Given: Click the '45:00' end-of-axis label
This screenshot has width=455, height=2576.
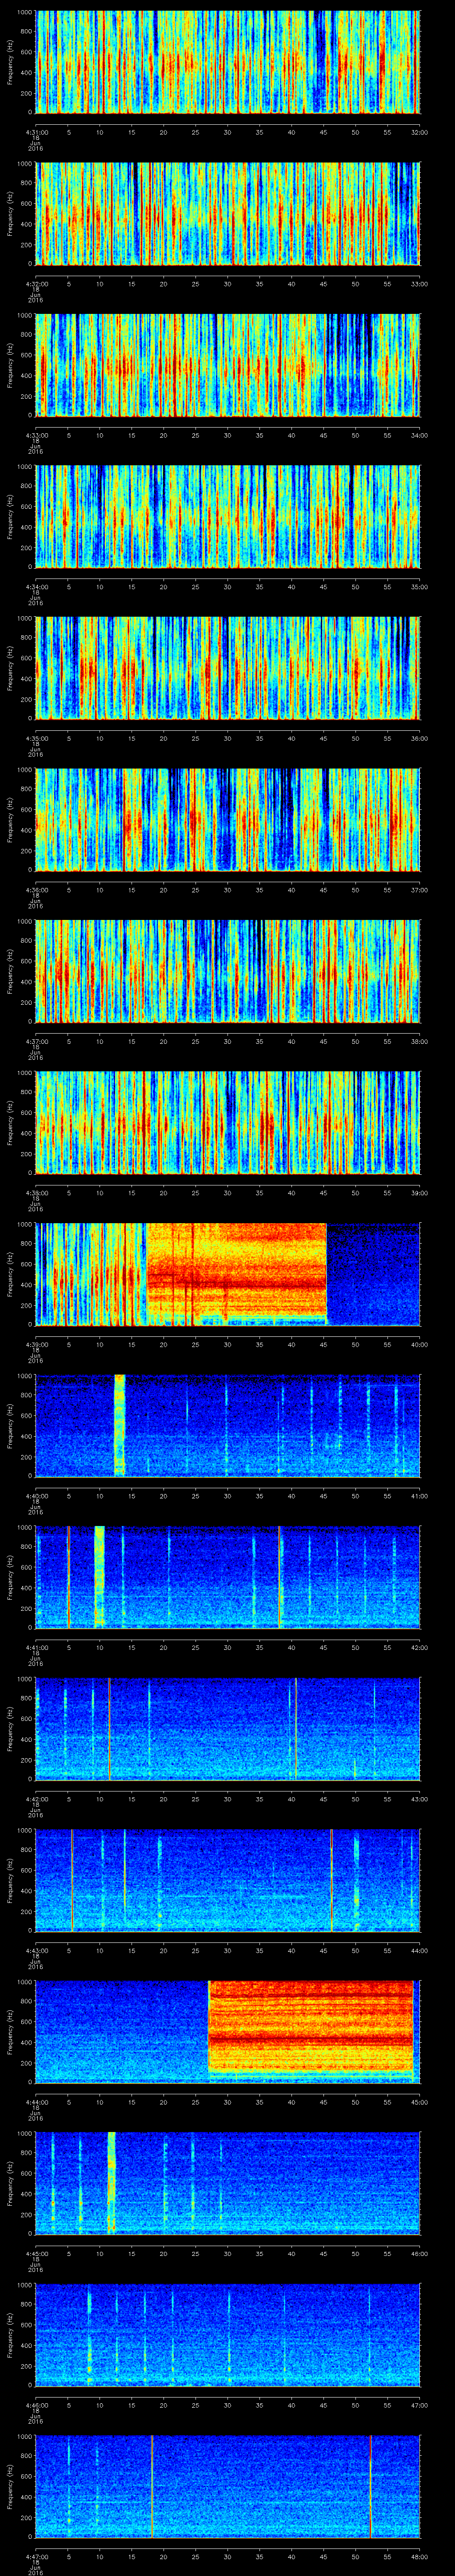Looking at the screenshot, I should (x=419, y=2101).
